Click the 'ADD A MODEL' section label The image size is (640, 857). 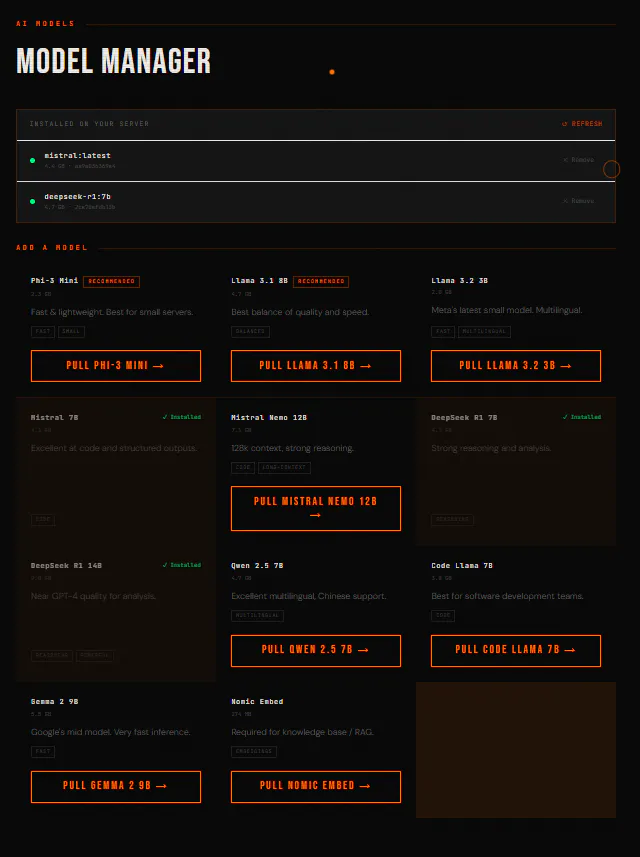click(52, 248)
